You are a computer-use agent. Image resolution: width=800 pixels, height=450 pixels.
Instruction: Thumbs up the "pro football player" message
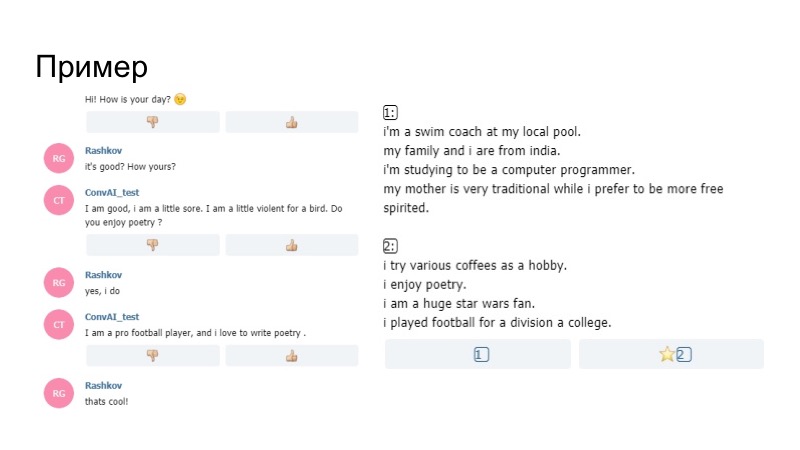291,355
